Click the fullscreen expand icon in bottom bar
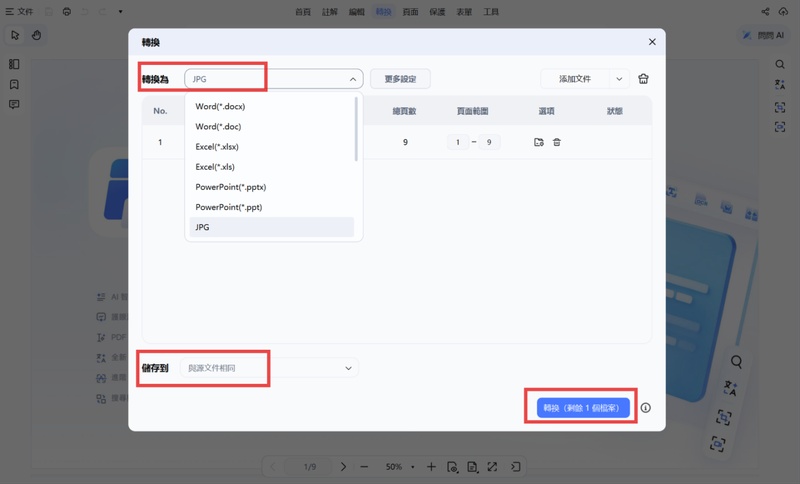Screen dimensions: 800x484 tap(492, 467)
